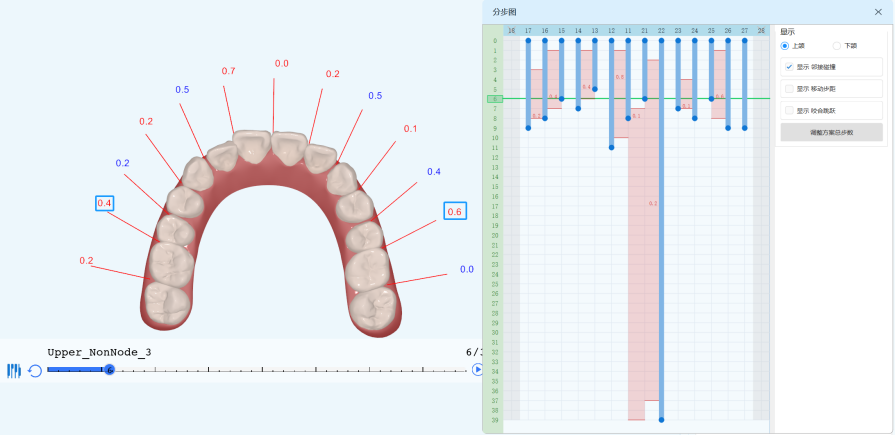This screenshot has width=895, height=435.
Task: Select the tooth 17 column header
Action: click(528, 31)
